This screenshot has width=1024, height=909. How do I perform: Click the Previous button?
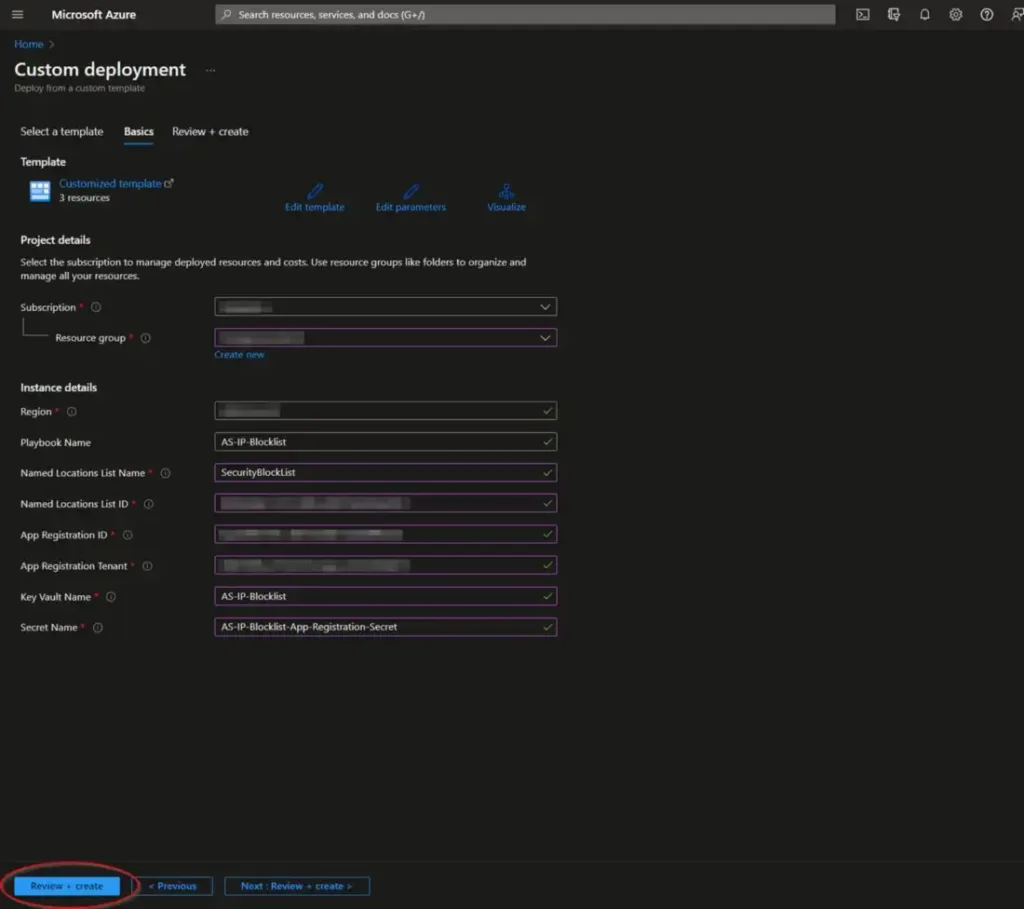click(x=173, y=886)
